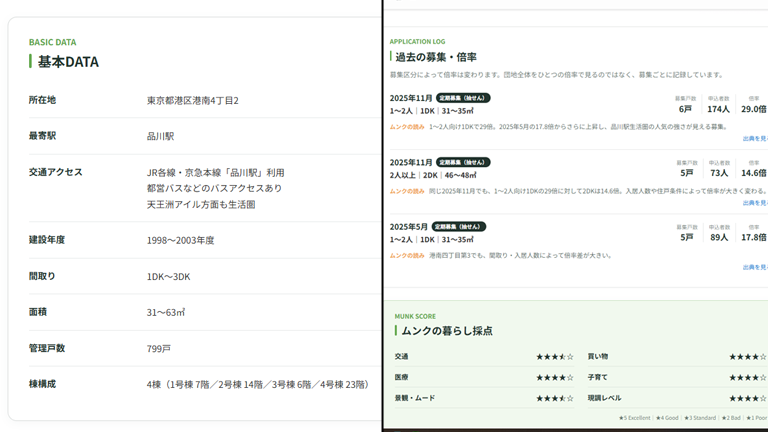Viewport: 768px width, 432px height.
Task: Click the ★3 Standard legend entry
Action: tap(700, 418)
